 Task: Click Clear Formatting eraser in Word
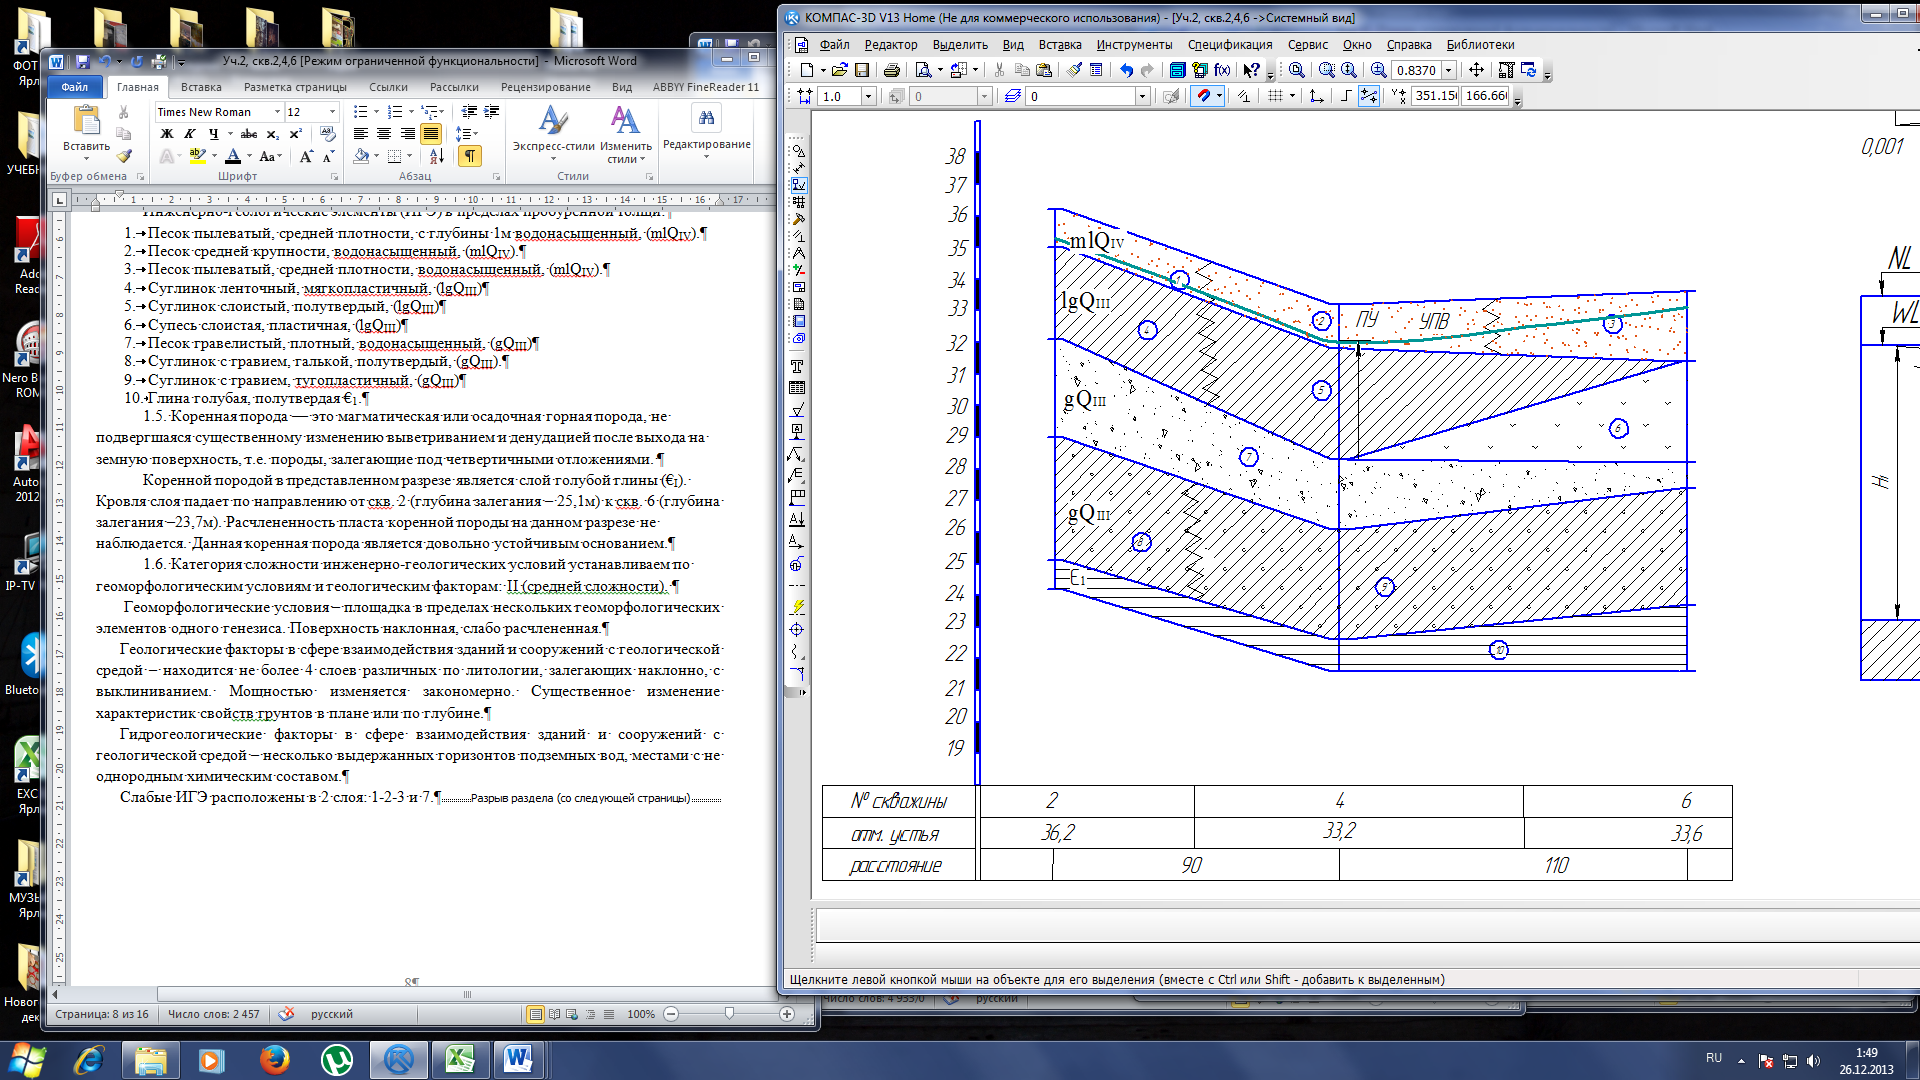328,133
